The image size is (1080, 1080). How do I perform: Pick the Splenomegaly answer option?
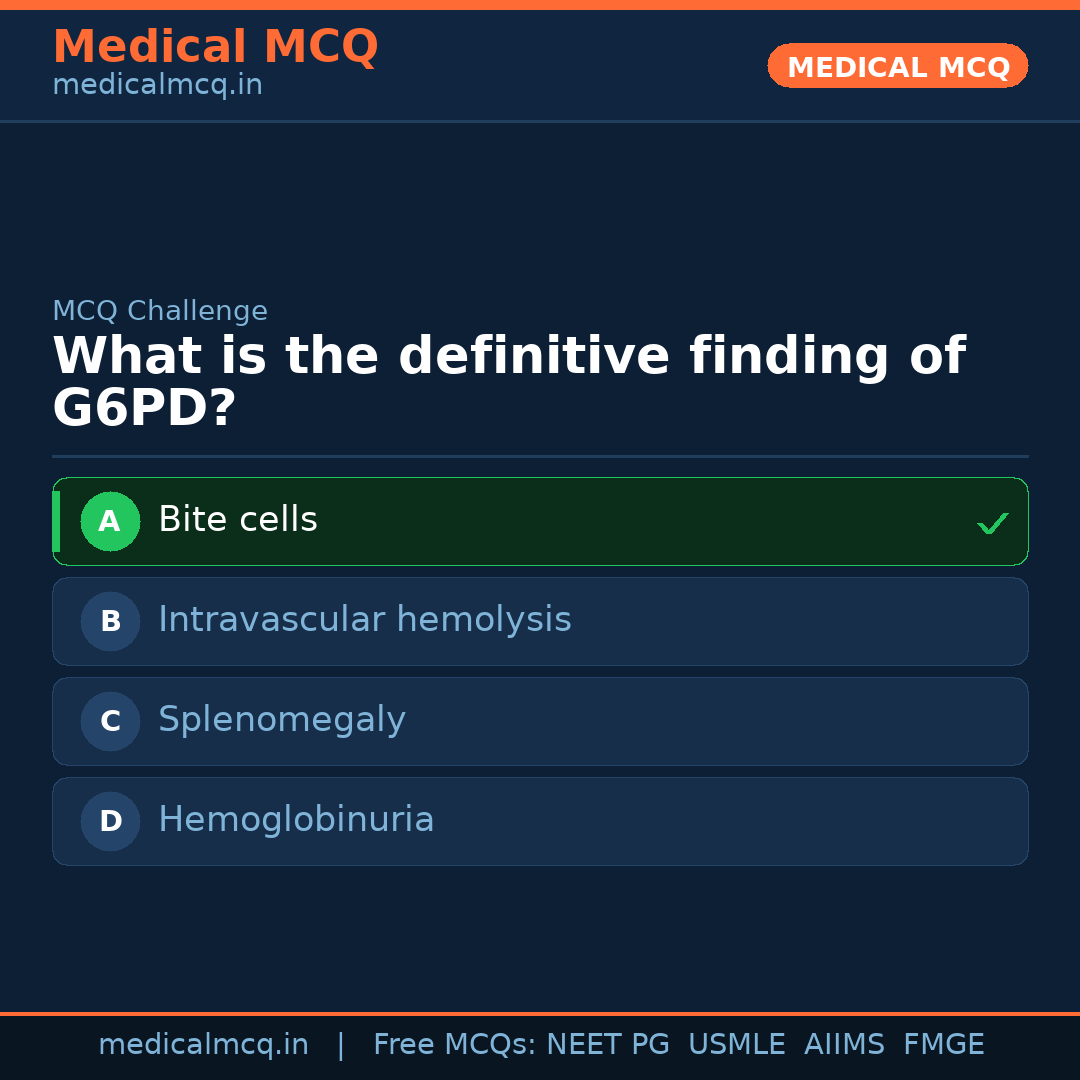point(282,720)
